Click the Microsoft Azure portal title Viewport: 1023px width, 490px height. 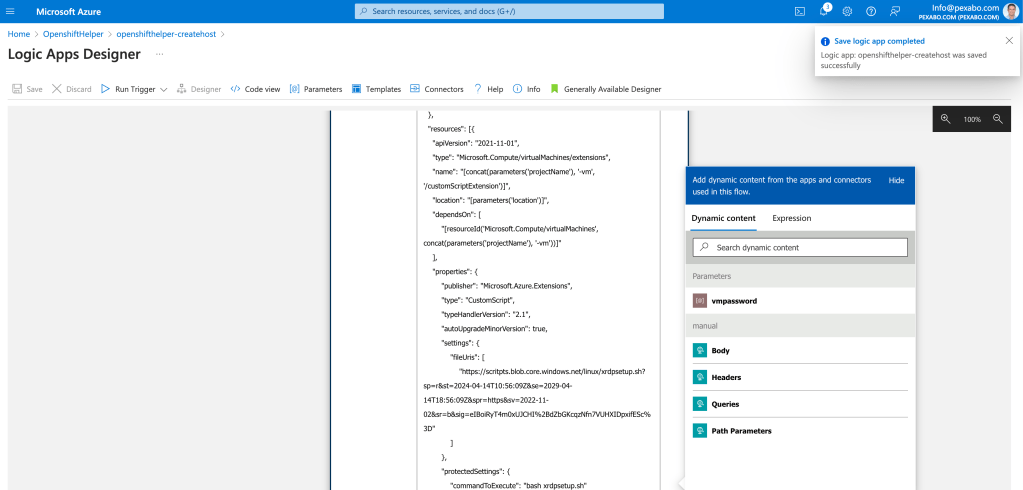(x=69, y=12)
